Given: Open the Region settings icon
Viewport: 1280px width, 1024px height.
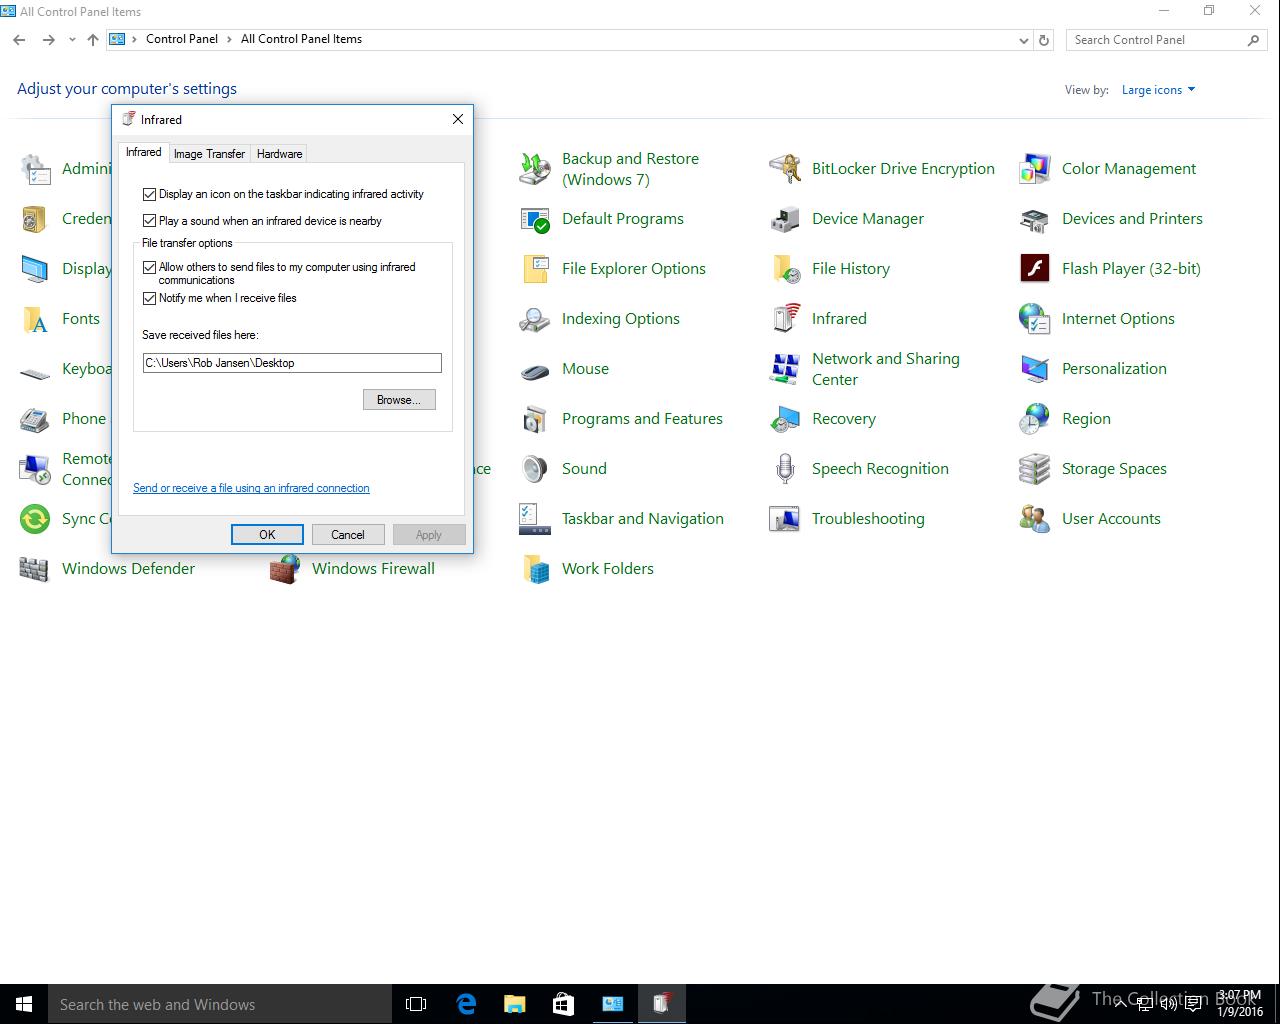Looking at the screenshot, I should [x=1035, y=419].
